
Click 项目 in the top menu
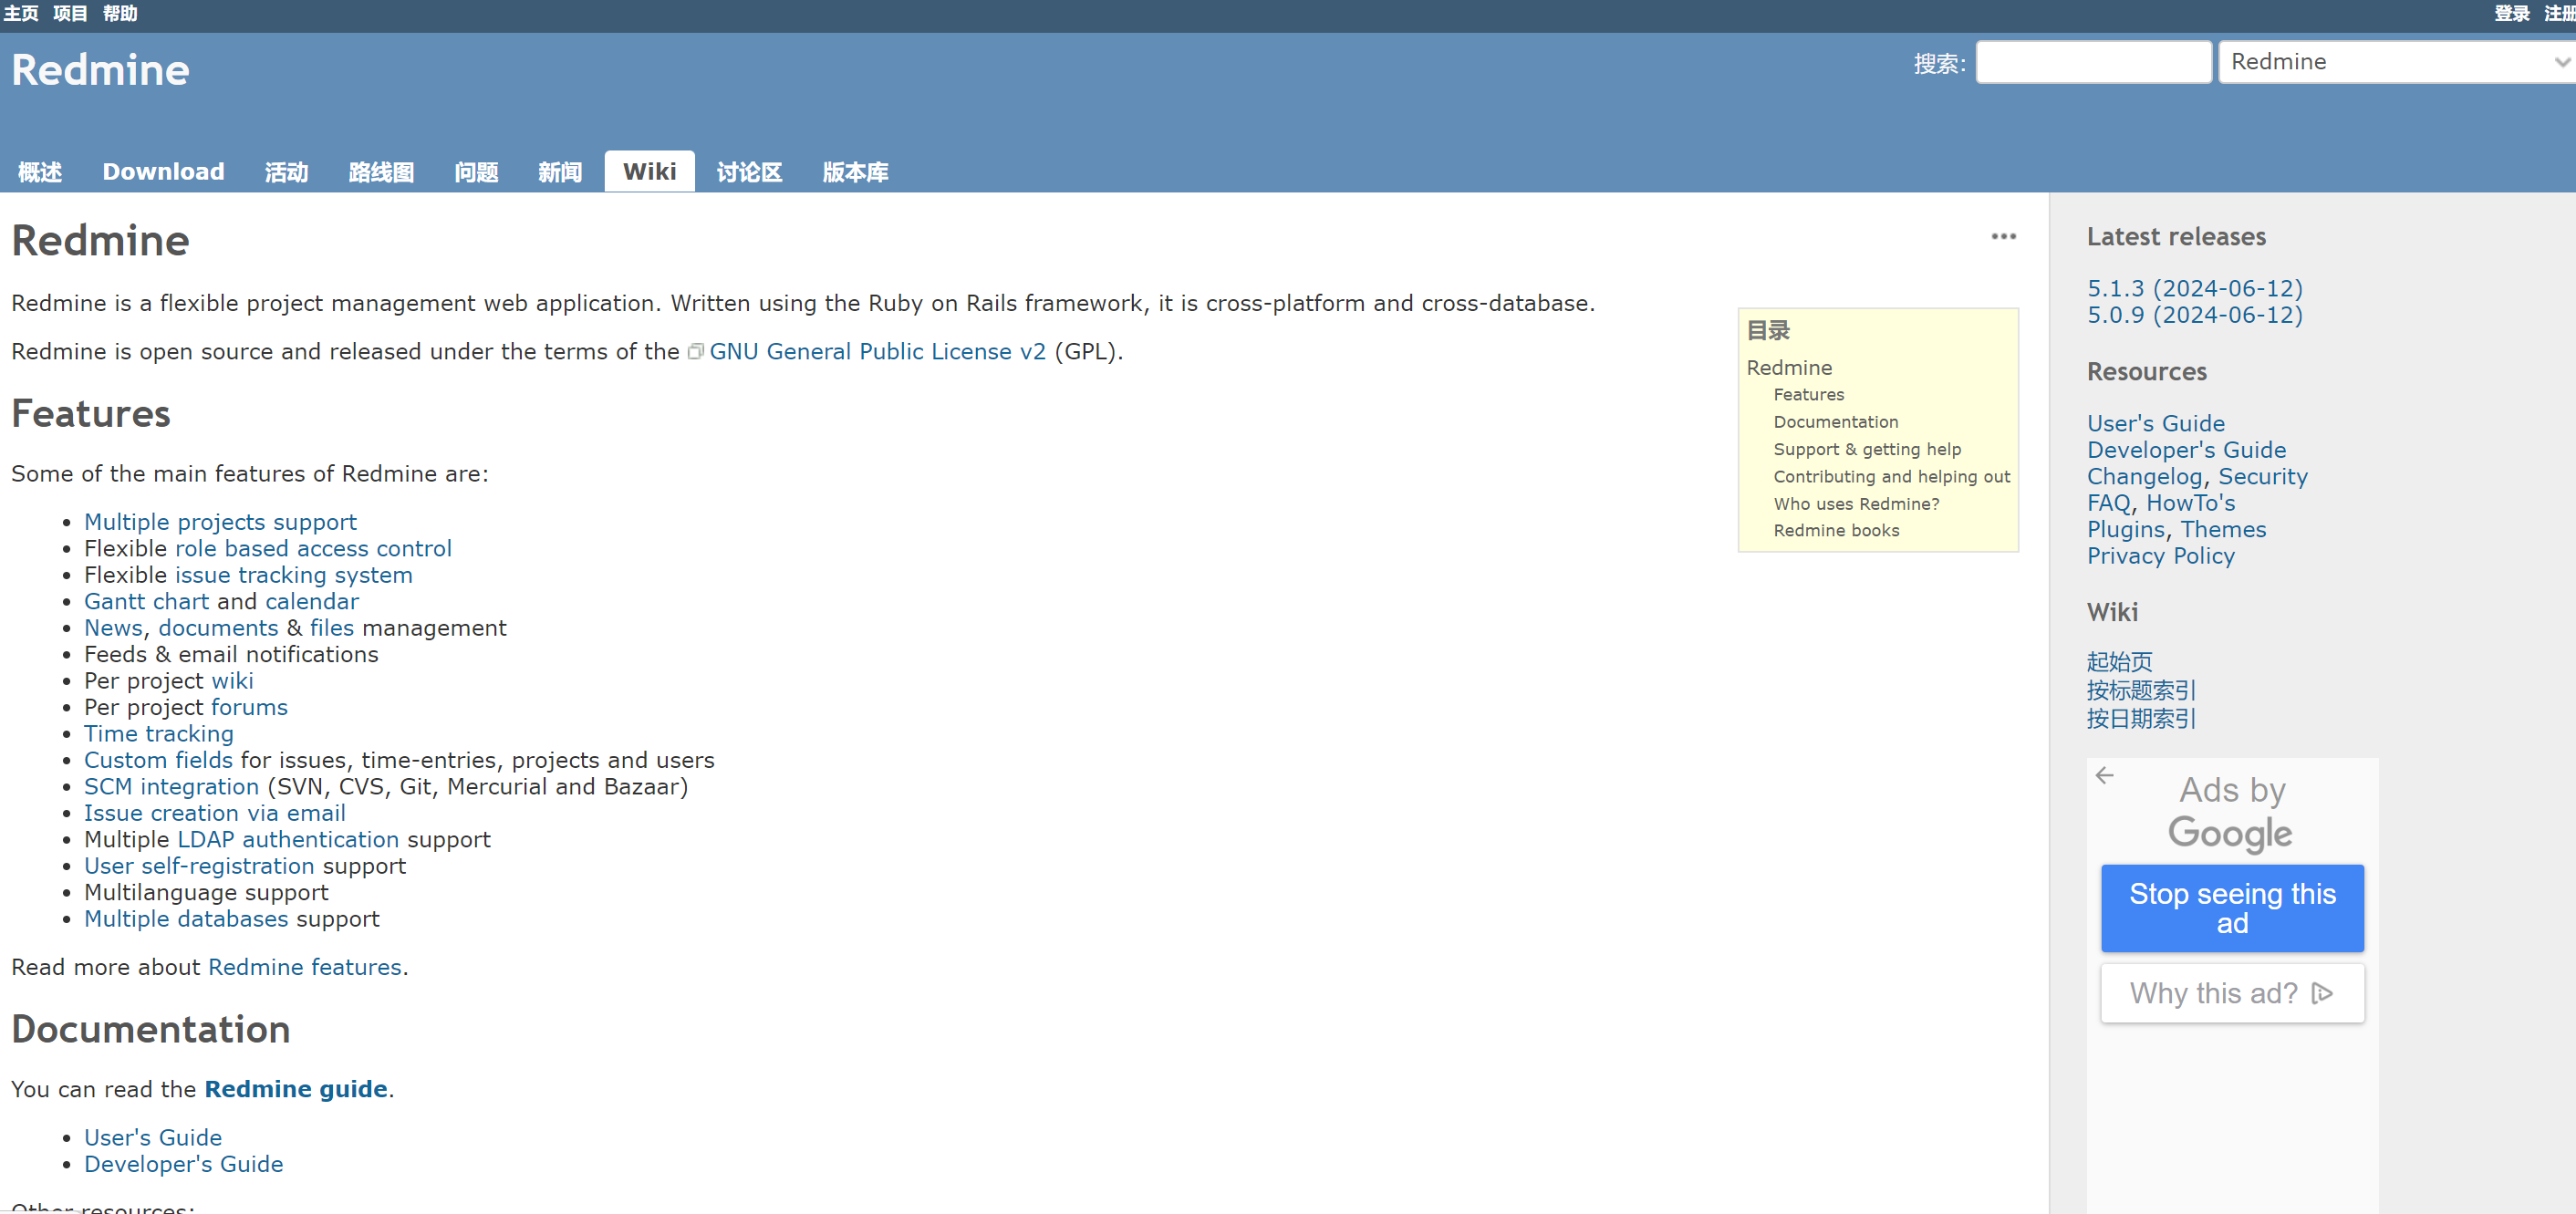(x=70, y=13)
